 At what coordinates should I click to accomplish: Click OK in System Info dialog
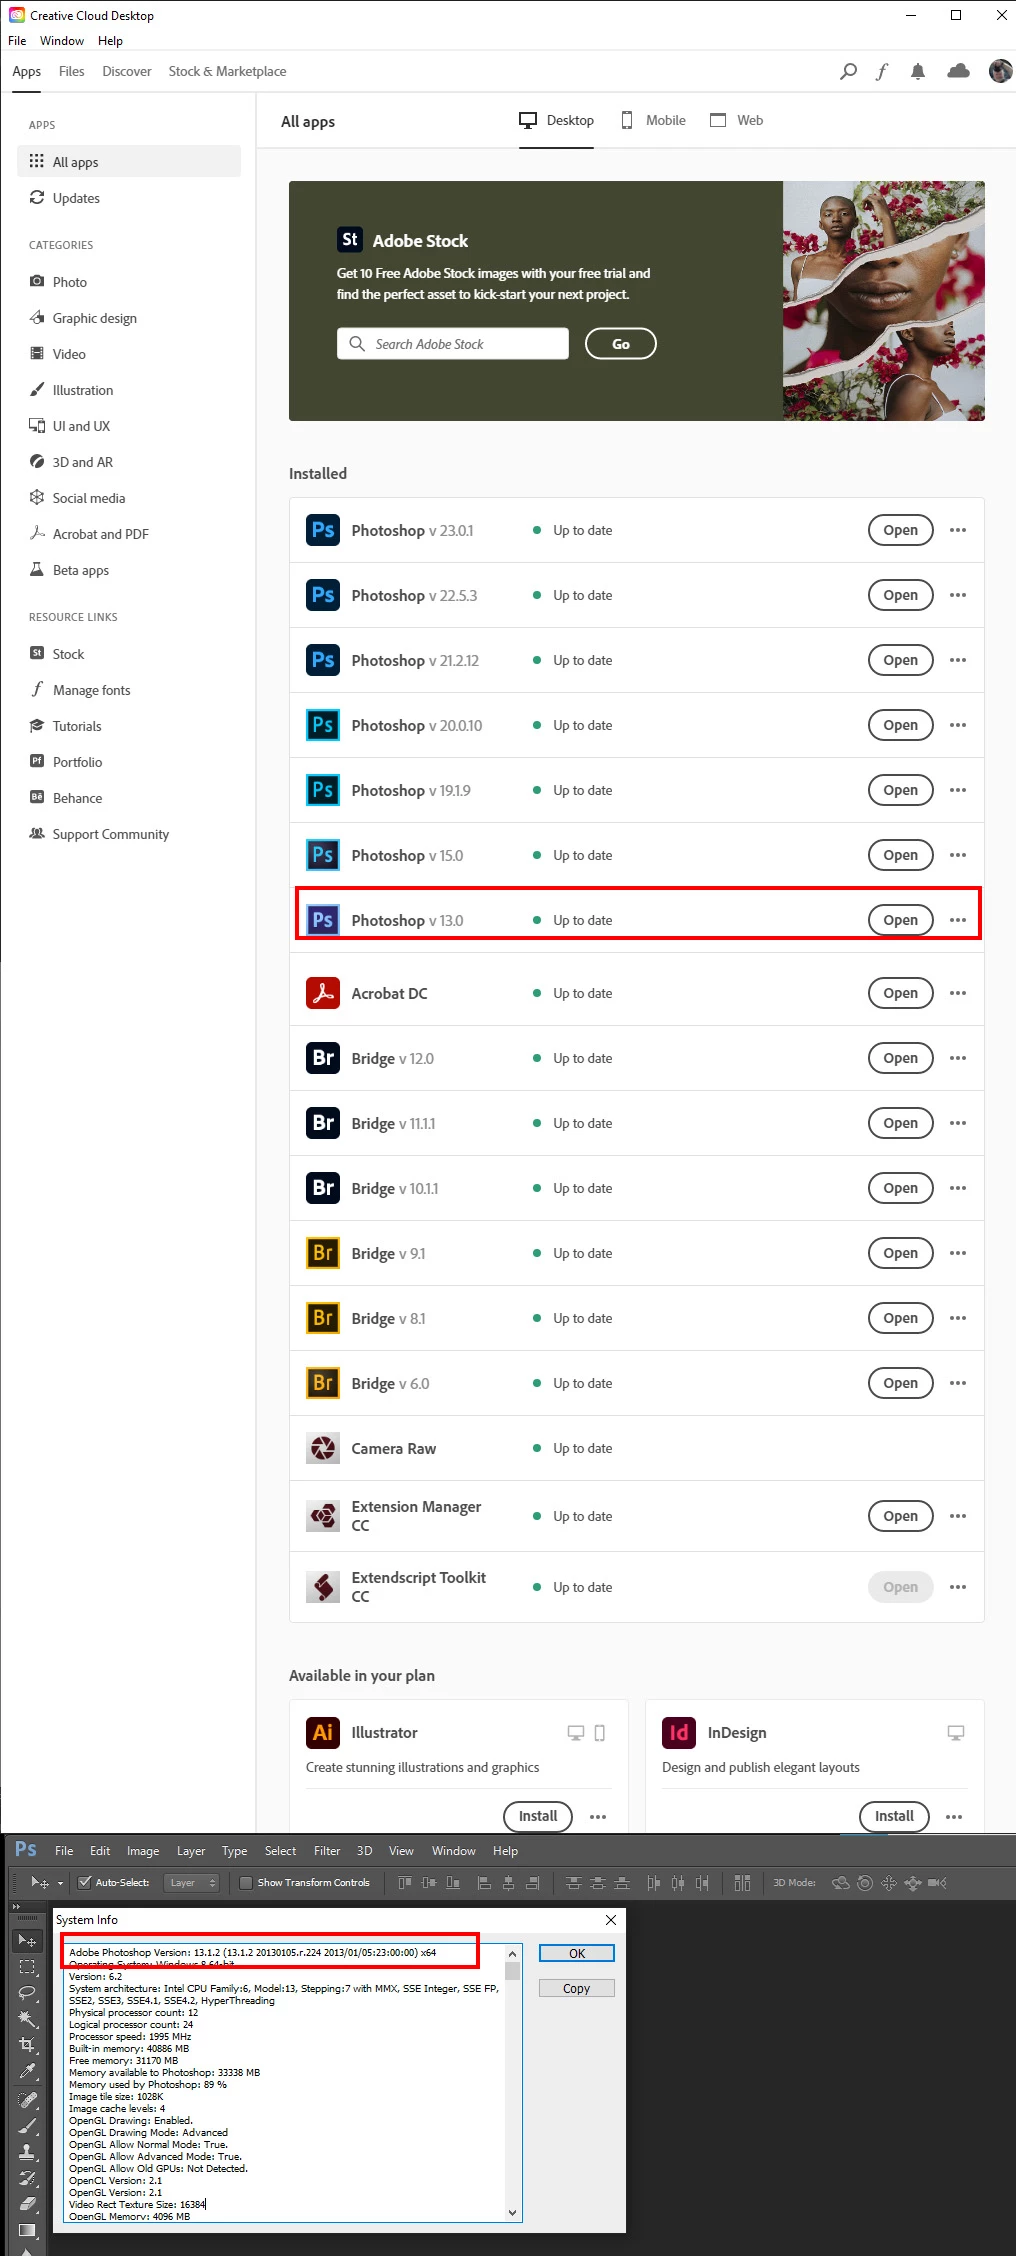(577, 1953)
